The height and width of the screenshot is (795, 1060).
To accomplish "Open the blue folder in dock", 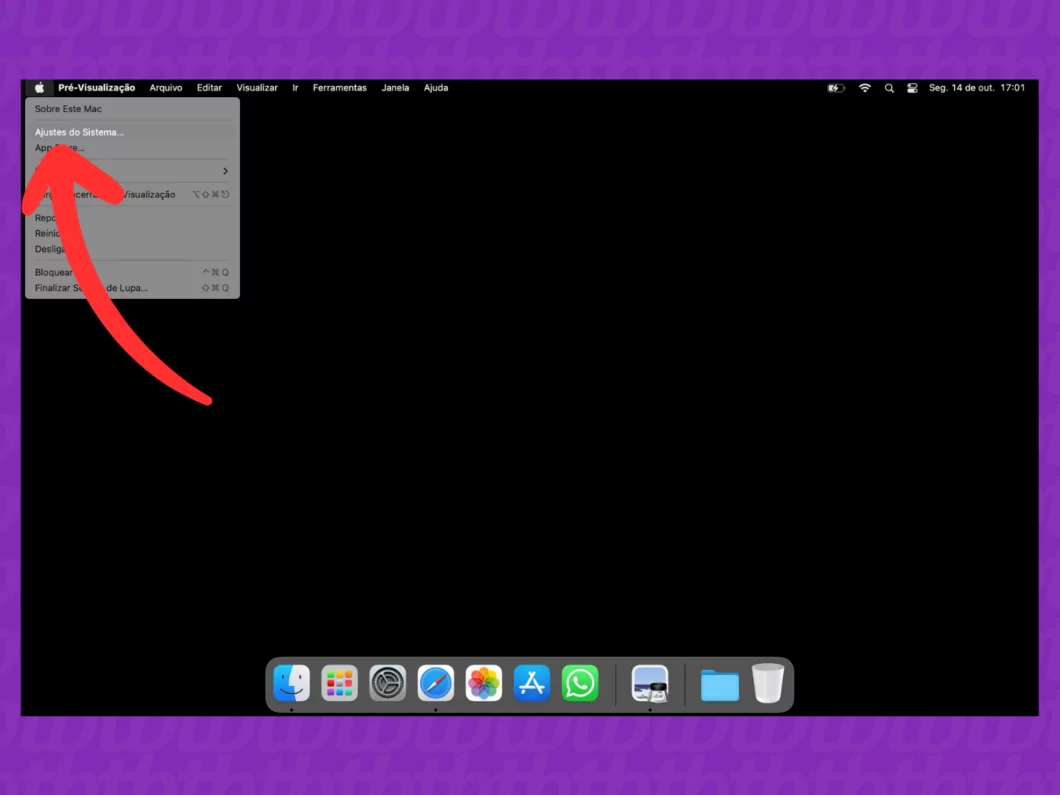I will click(x=719, y=685).
